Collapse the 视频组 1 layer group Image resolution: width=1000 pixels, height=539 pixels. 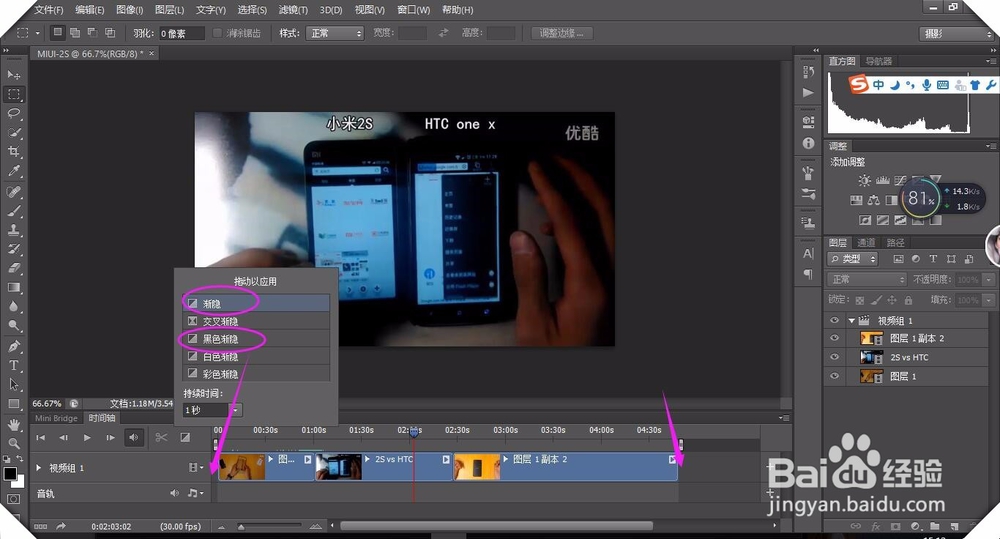pyautogui.click(x=851, y=320)
